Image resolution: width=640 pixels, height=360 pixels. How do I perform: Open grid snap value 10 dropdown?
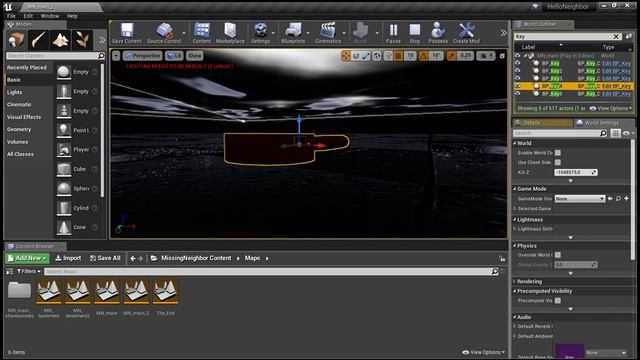pos(410,56)
